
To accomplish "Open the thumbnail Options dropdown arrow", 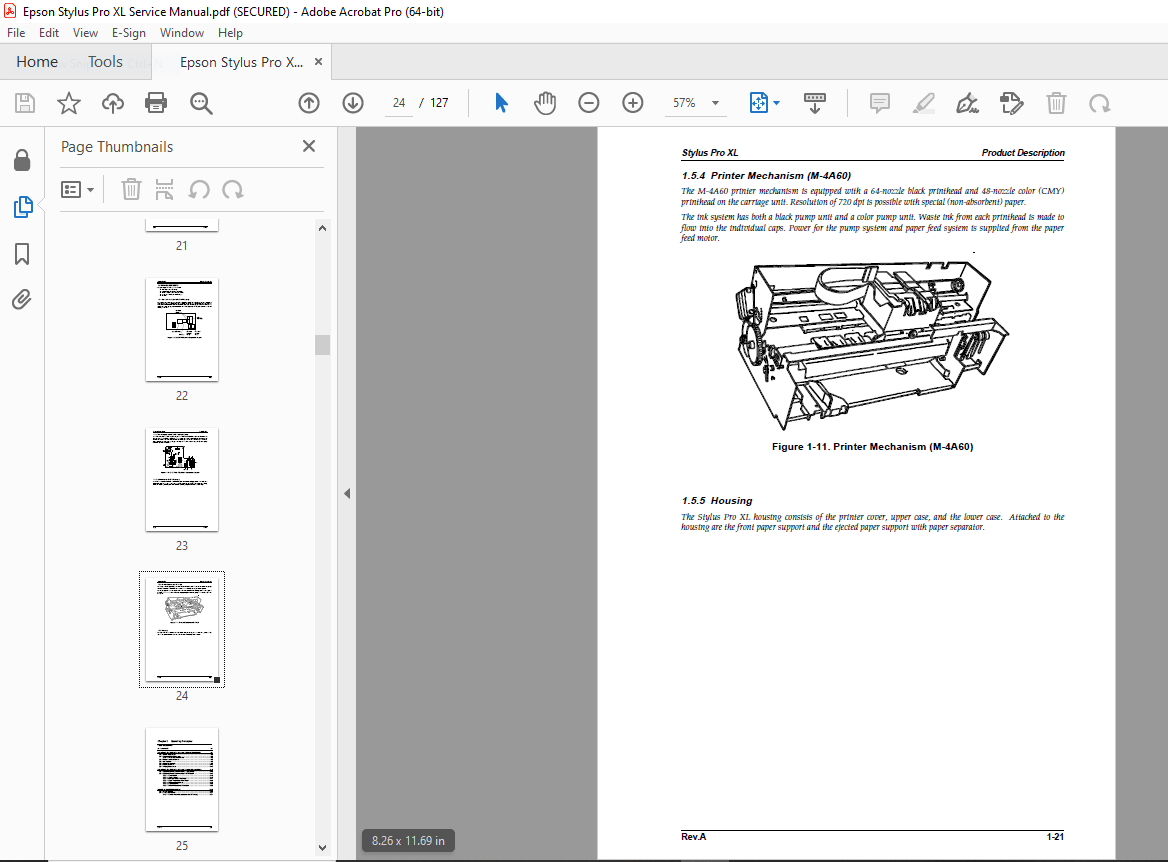I will [88, 189].
